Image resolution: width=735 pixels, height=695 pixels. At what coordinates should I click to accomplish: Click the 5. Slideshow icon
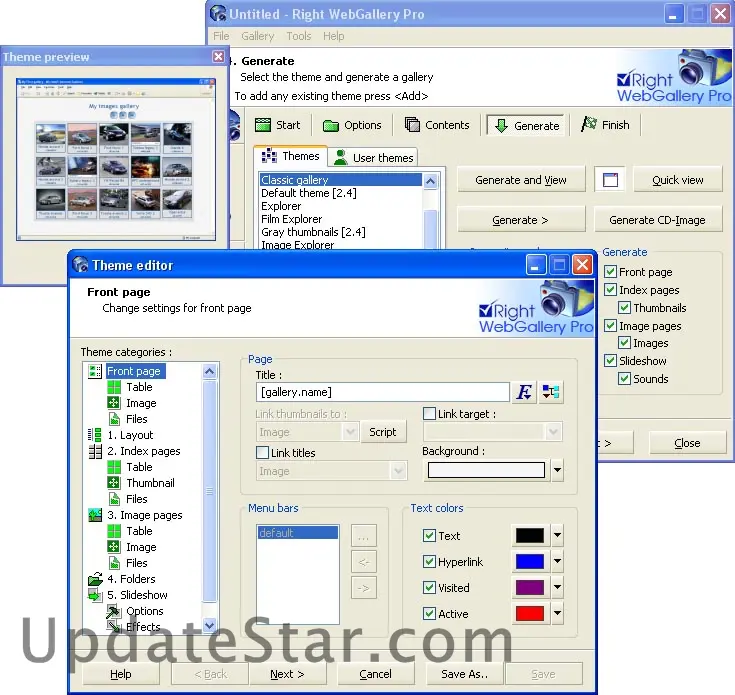tap(95, 595)
